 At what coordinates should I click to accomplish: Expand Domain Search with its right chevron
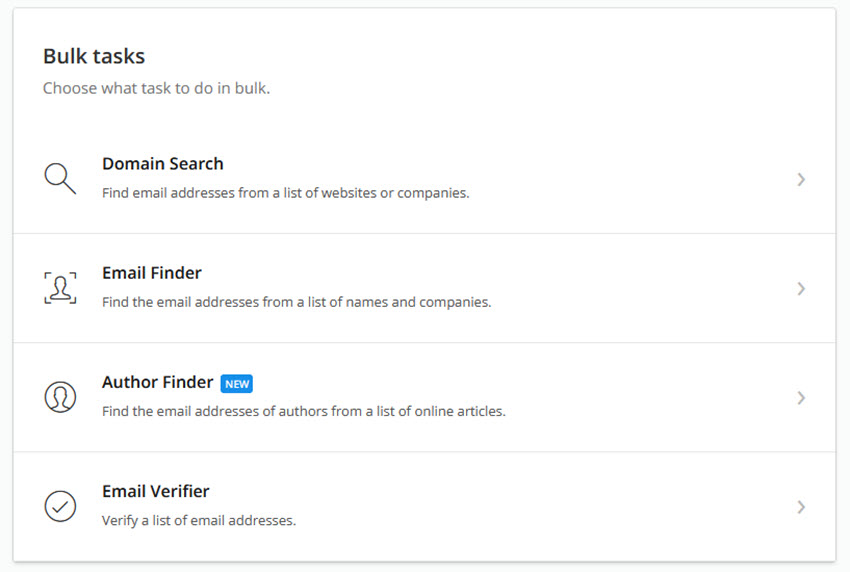click(801, 180)
